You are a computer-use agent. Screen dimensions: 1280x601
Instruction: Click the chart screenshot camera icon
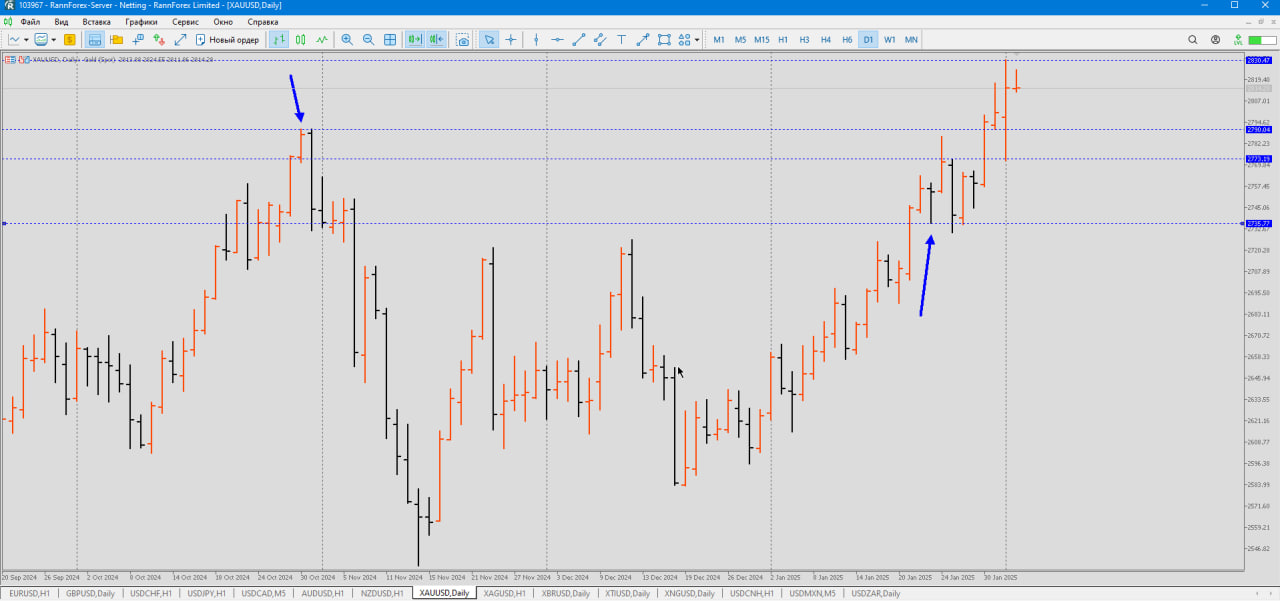(463, 40)
